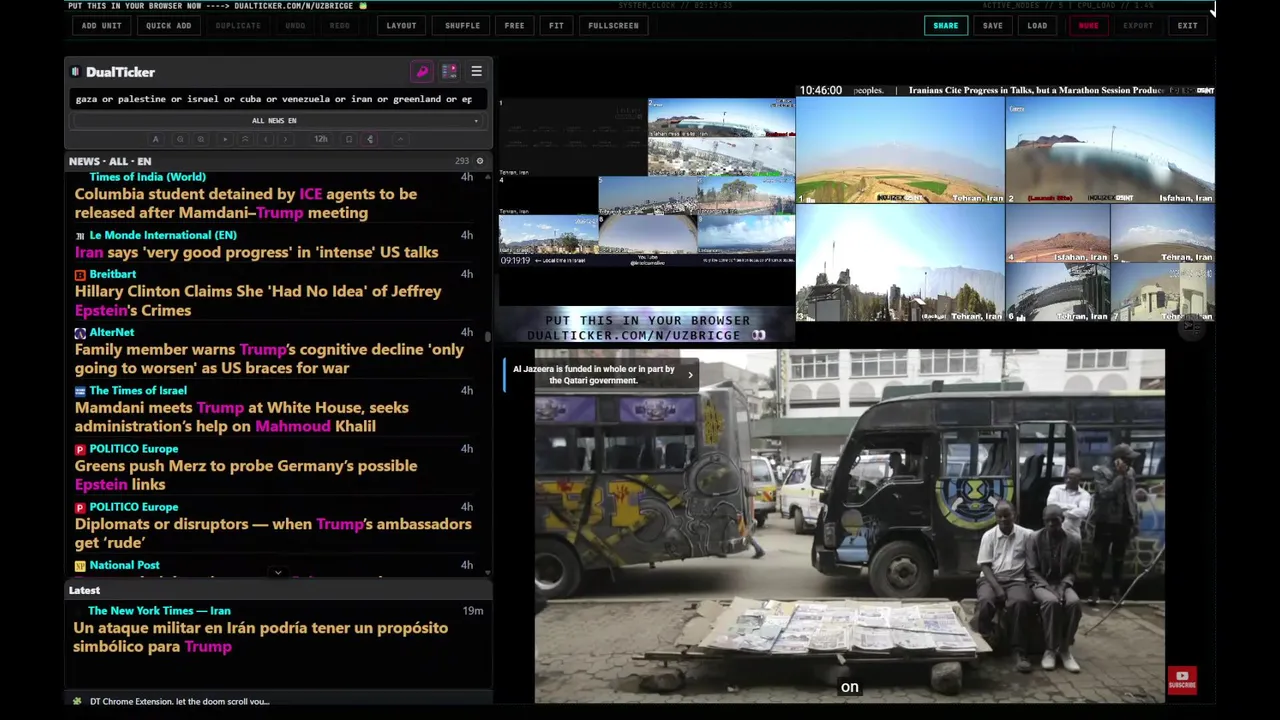The height and width of the screenshot is (720, 1280).
Task: Click the Al Jazeera video of painted minibuses
Action: click(849, 526)
